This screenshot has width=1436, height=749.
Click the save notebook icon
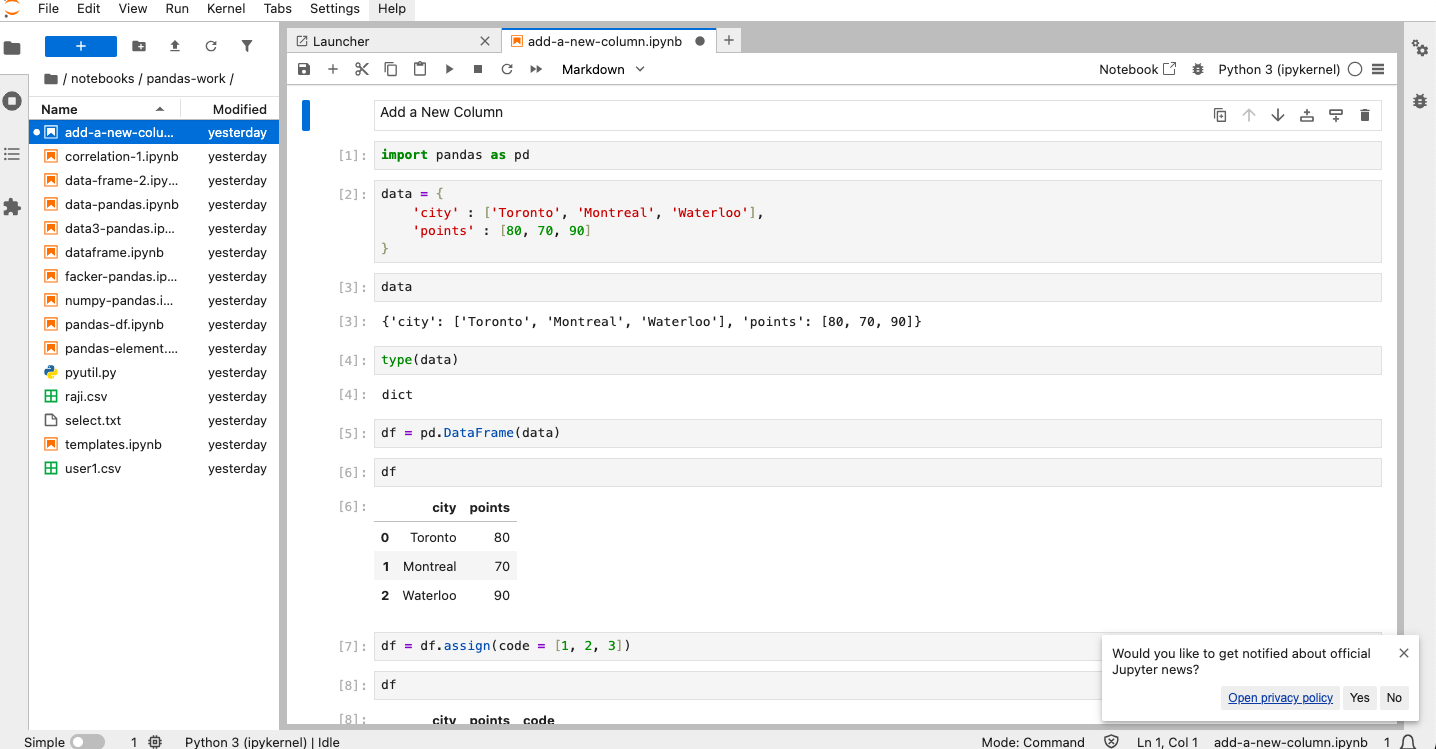coord(304,69)
